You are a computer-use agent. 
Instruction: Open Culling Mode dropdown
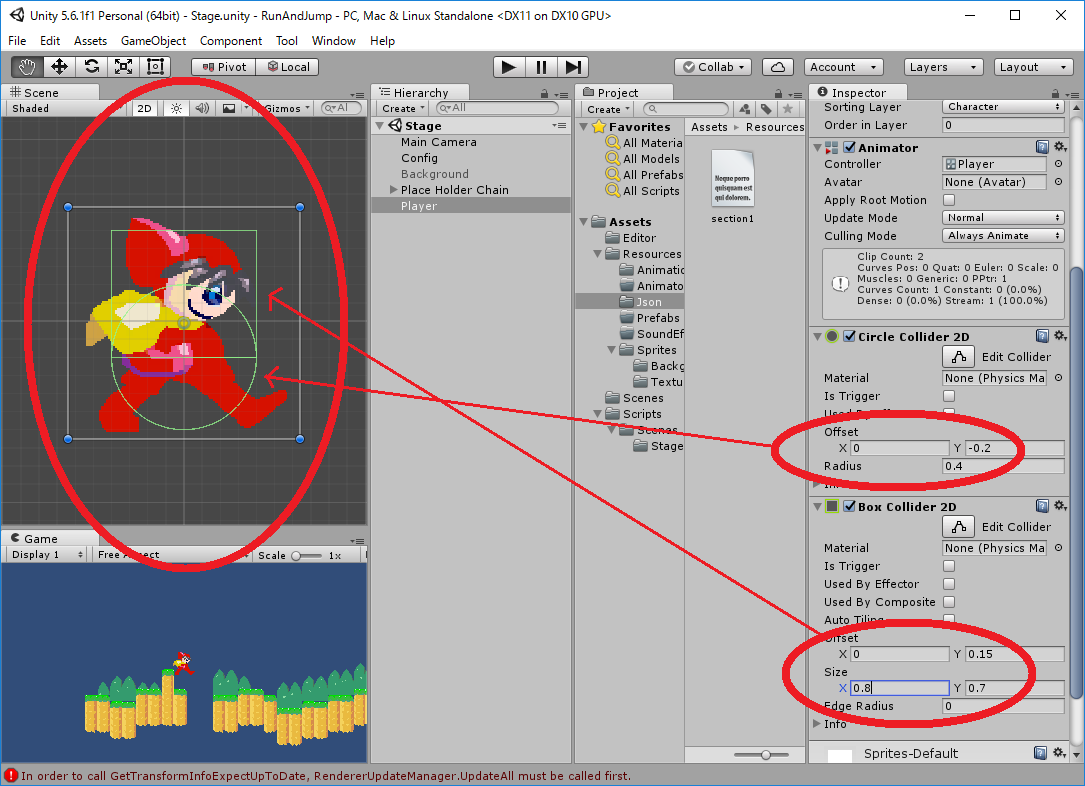1003,235
